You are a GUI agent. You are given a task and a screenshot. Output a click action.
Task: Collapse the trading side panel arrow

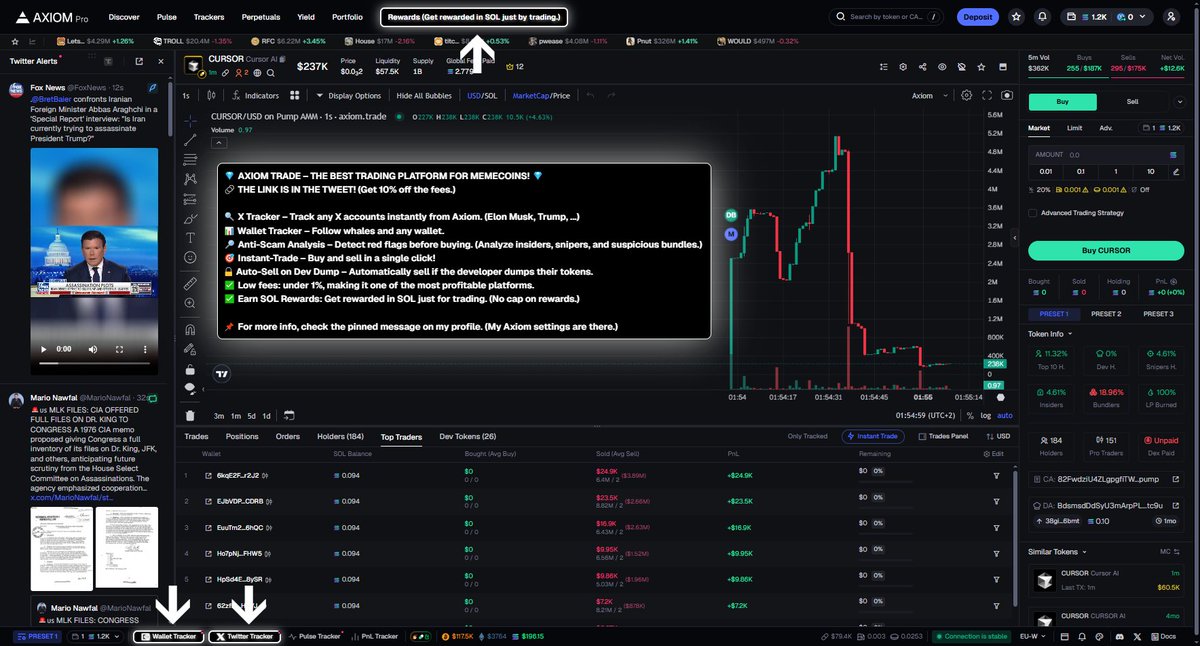(1016, 237)
